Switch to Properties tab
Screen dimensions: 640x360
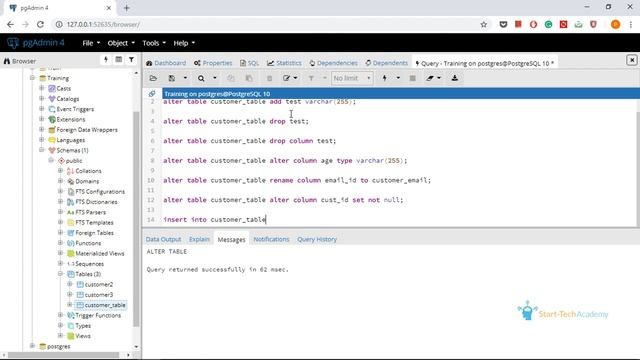[213, 63]
